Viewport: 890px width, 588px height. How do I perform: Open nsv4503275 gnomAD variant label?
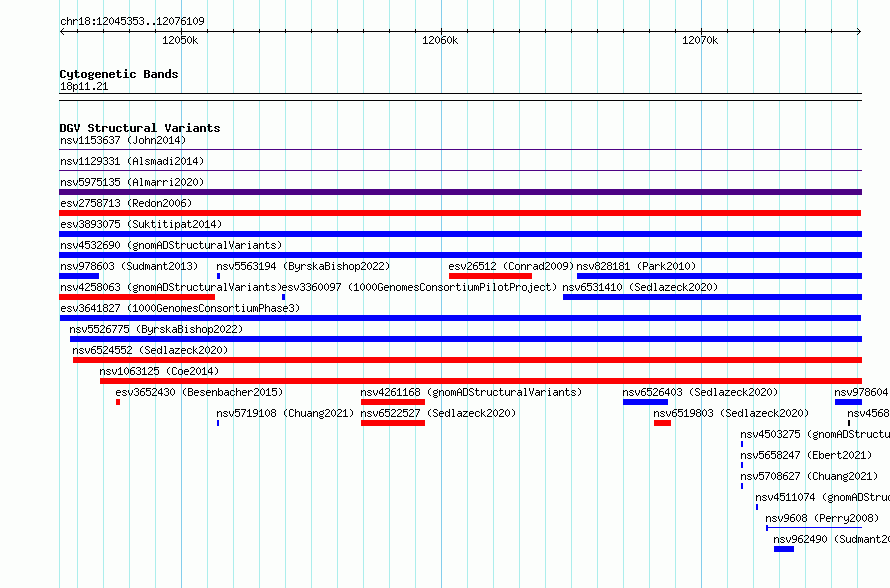pyautogui.click(x=815, y=434)
